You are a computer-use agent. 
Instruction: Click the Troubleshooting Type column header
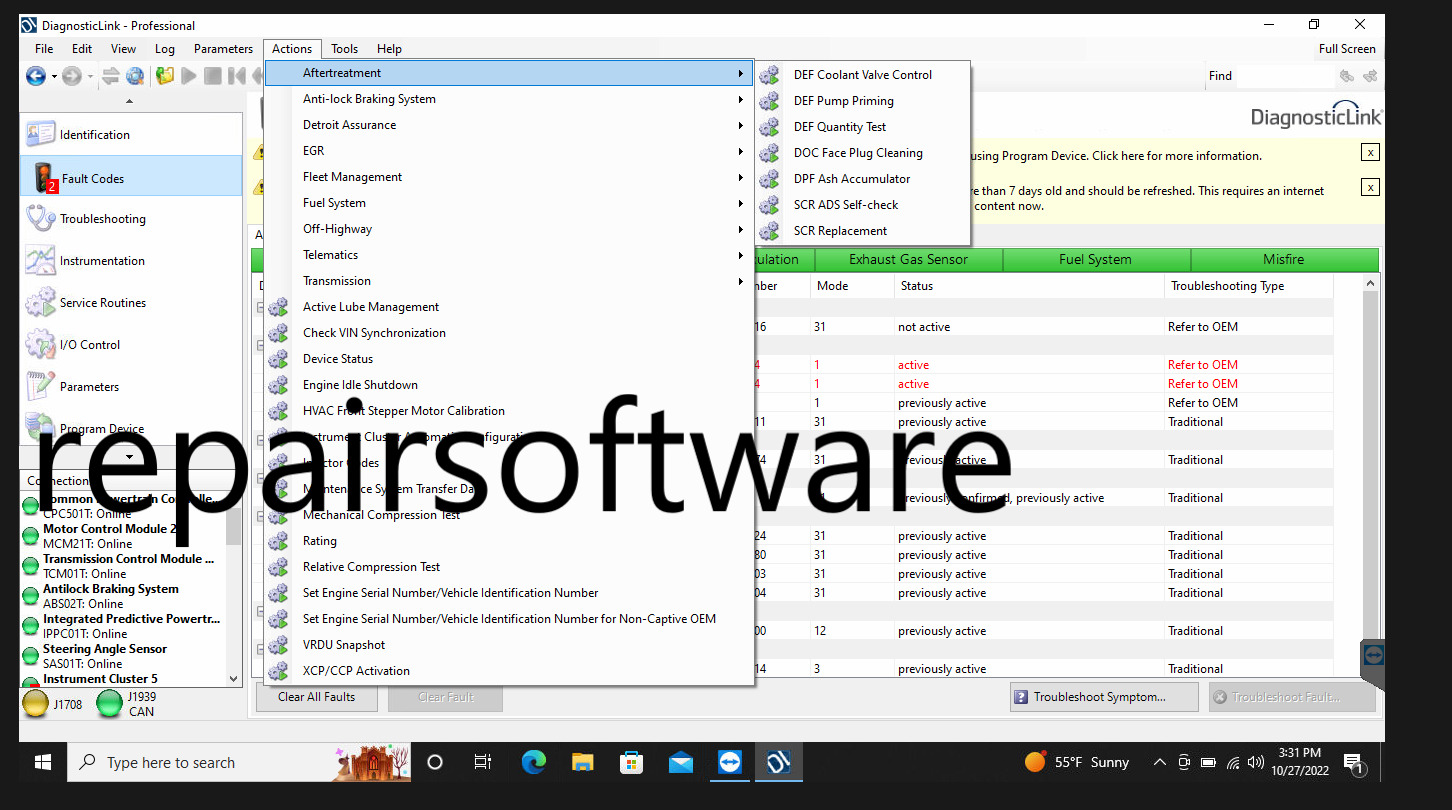pyautogui.click(x=1248, y=286)
